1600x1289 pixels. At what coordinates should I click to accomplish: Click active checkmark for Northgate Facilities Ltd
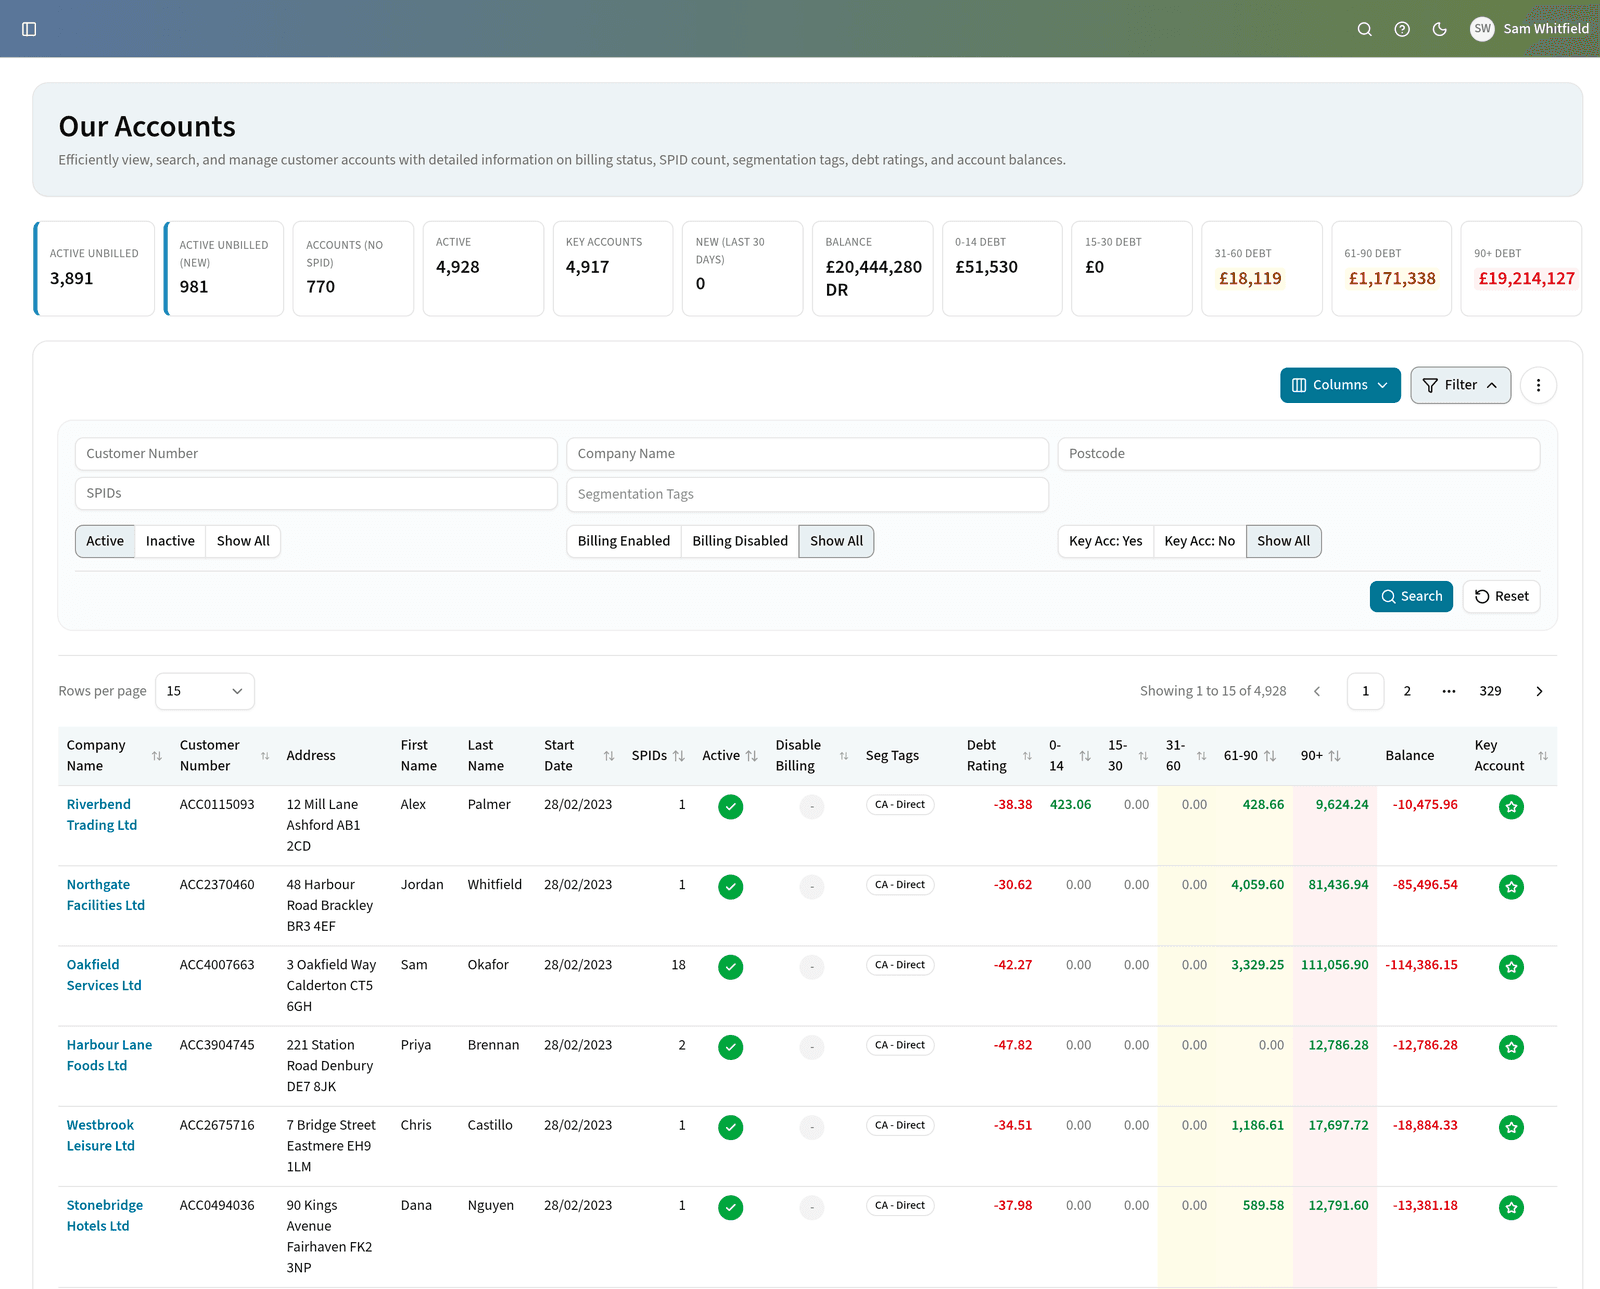pos(731,887)
